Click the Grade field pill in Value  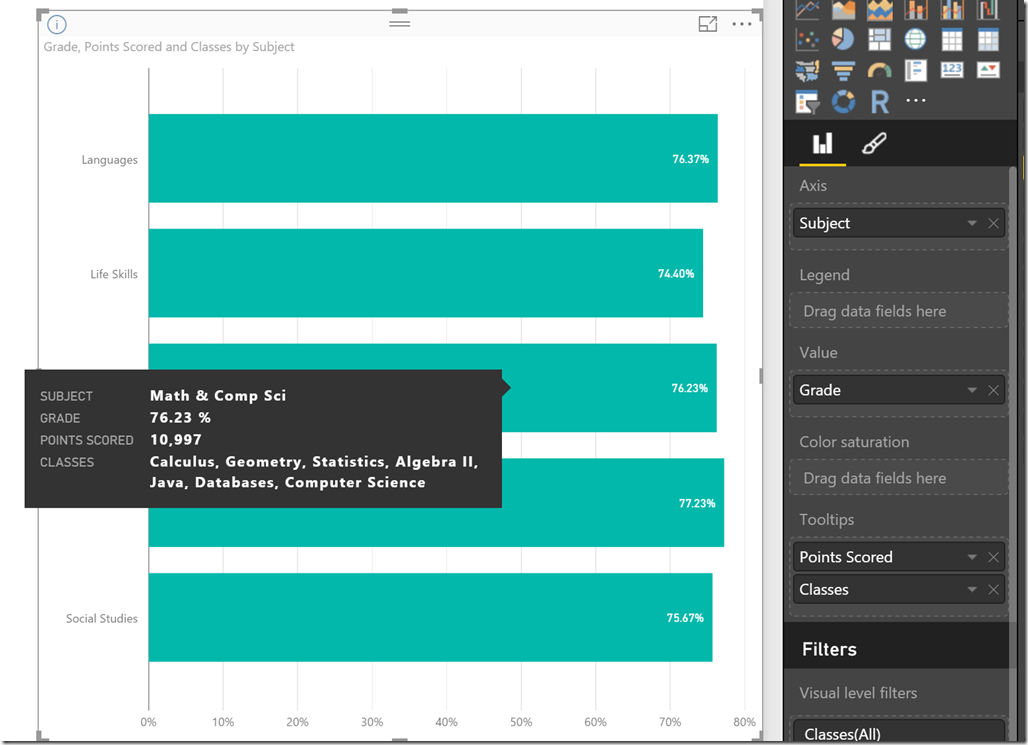click(899, 390)
